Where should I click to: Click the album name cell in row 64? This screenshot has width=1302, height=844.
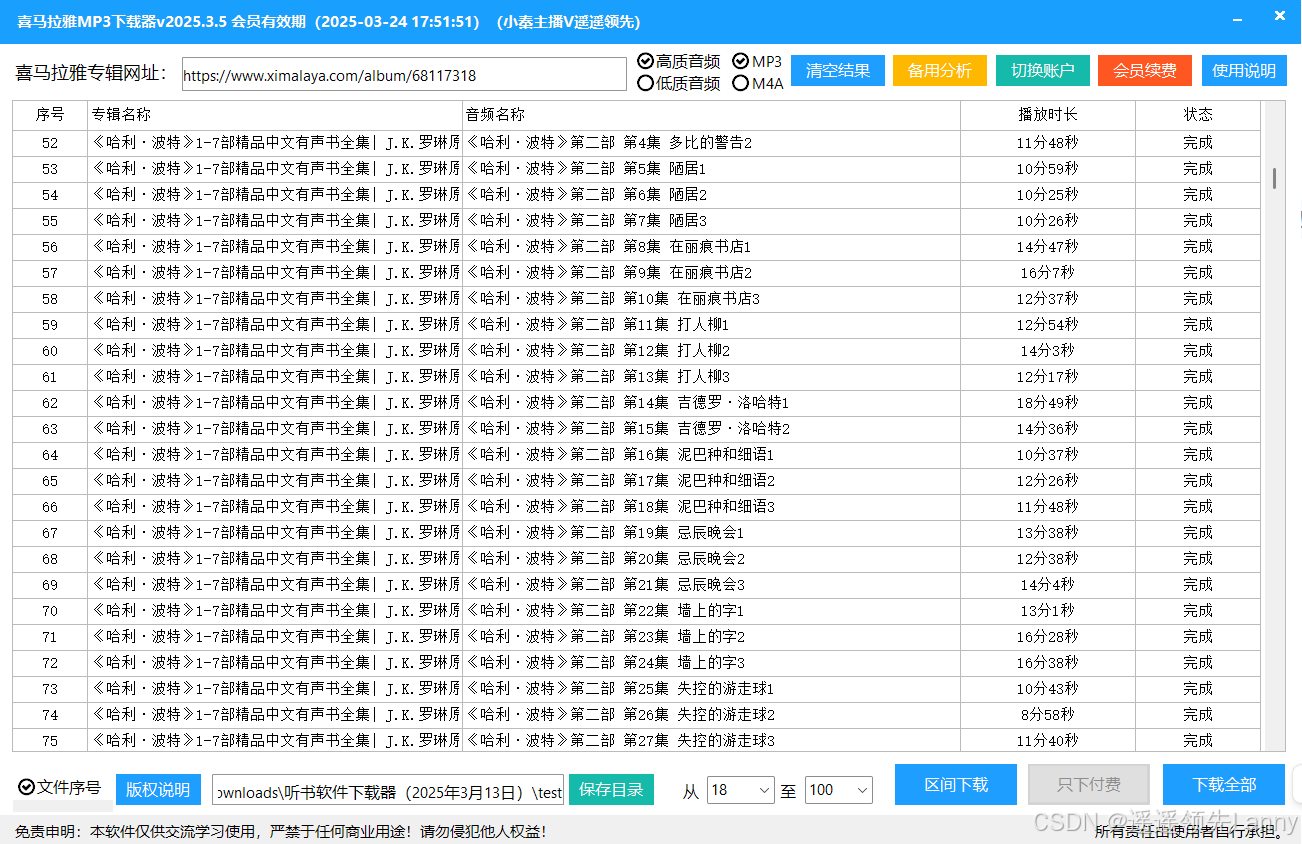275,455
